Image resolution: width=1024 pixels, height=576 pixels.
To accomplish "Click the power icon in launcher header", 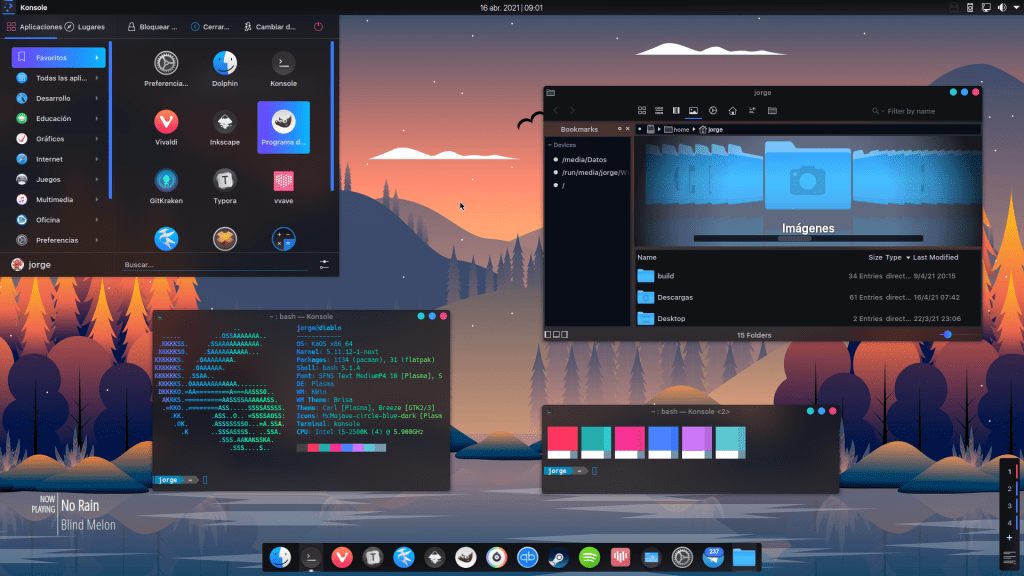I will pyautogui.click(x=318, y=27).
